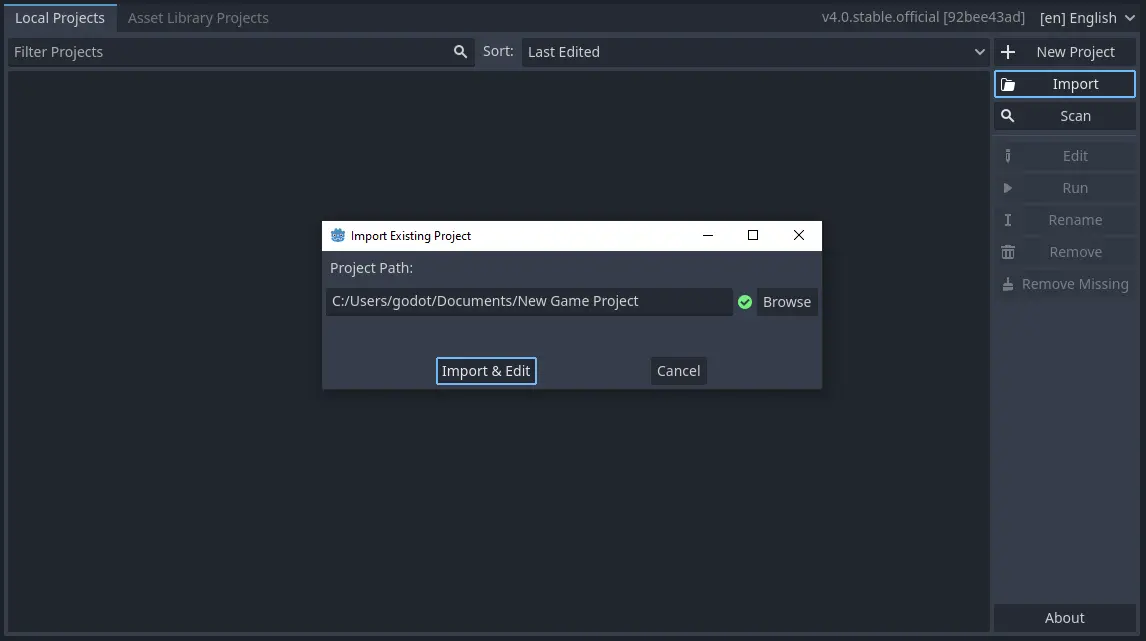Open the Asset Library Projects tab
Screen dimensions: 1146x641
coord(198,18)
